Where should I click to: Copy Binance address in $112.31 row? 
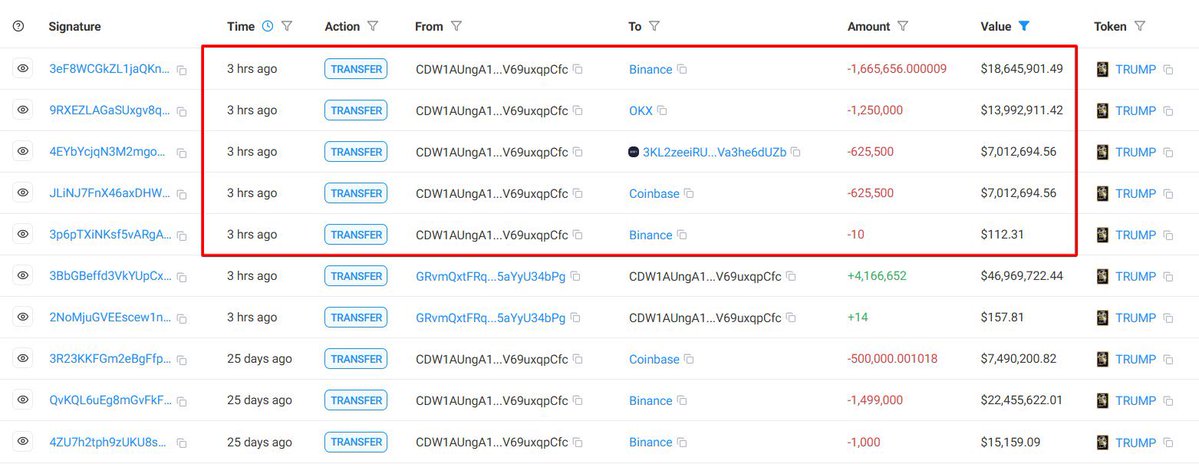coord(682,235)
